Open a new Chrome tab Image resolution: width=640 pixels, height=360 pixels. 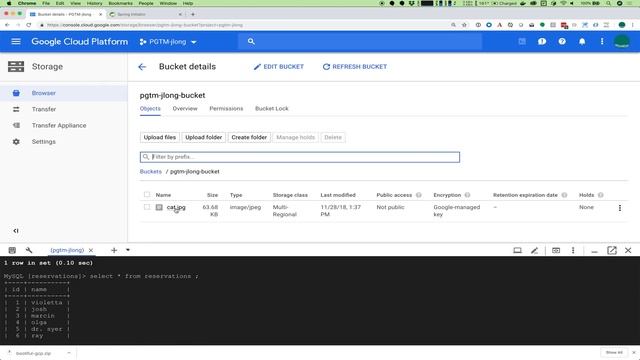click(x=193, y=14)
